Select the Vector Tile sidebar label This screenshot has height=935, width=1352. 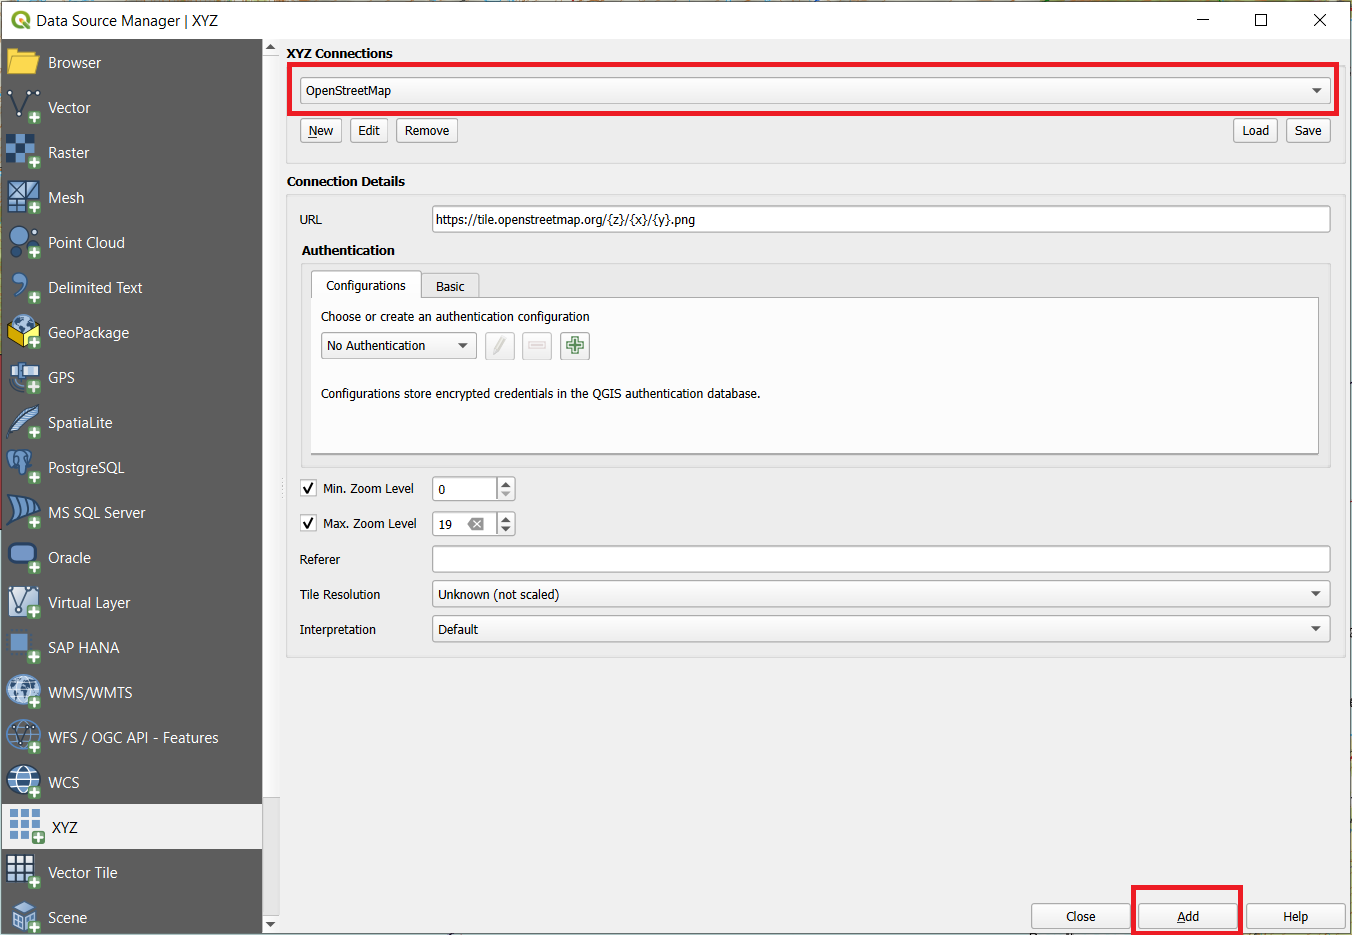coord(83,872)
